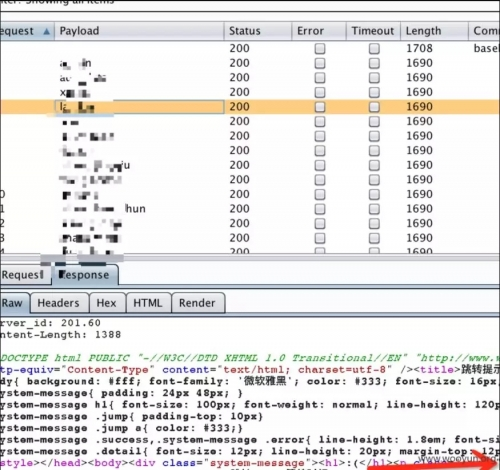Tick the Timeout checkbox in the highlighted row

coord(374,107)
